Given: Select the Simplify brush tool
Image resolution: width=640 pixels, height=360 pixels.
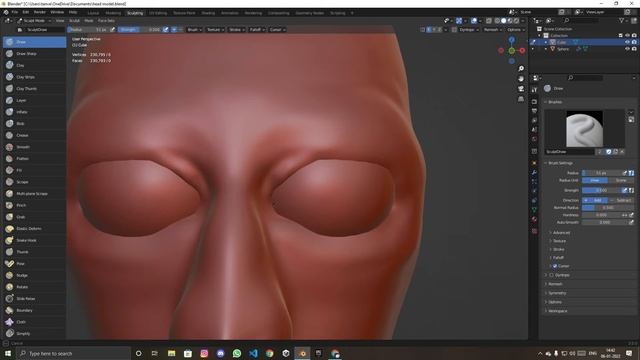Looking at the screenshot, I should point(34,333).
